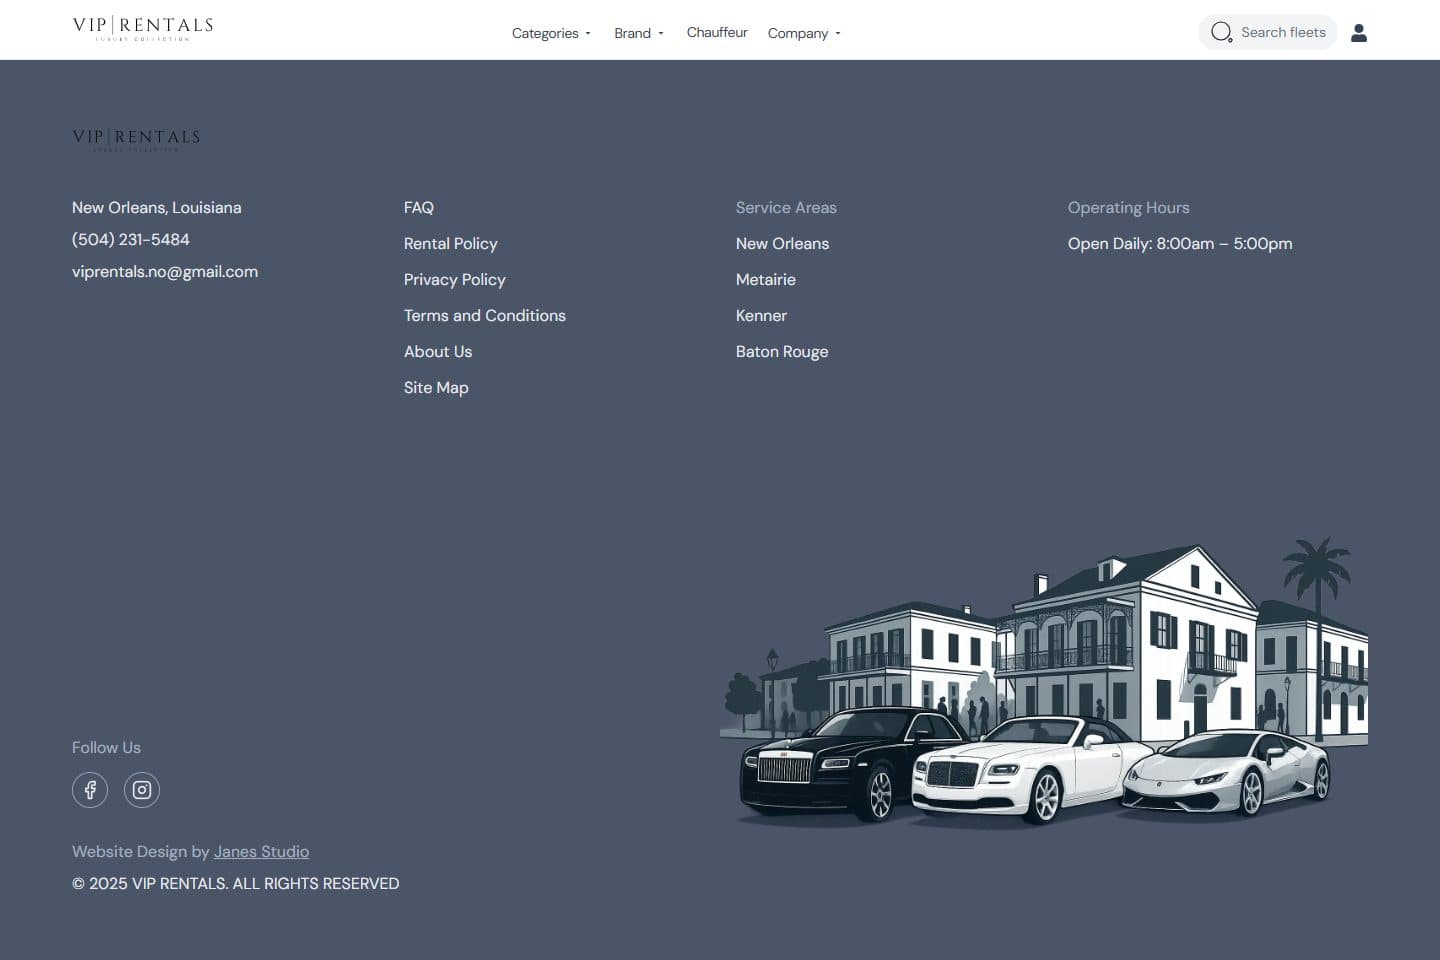Open the user account icon
This screenshot has height=960, width=1440.
pos(1358,33)
